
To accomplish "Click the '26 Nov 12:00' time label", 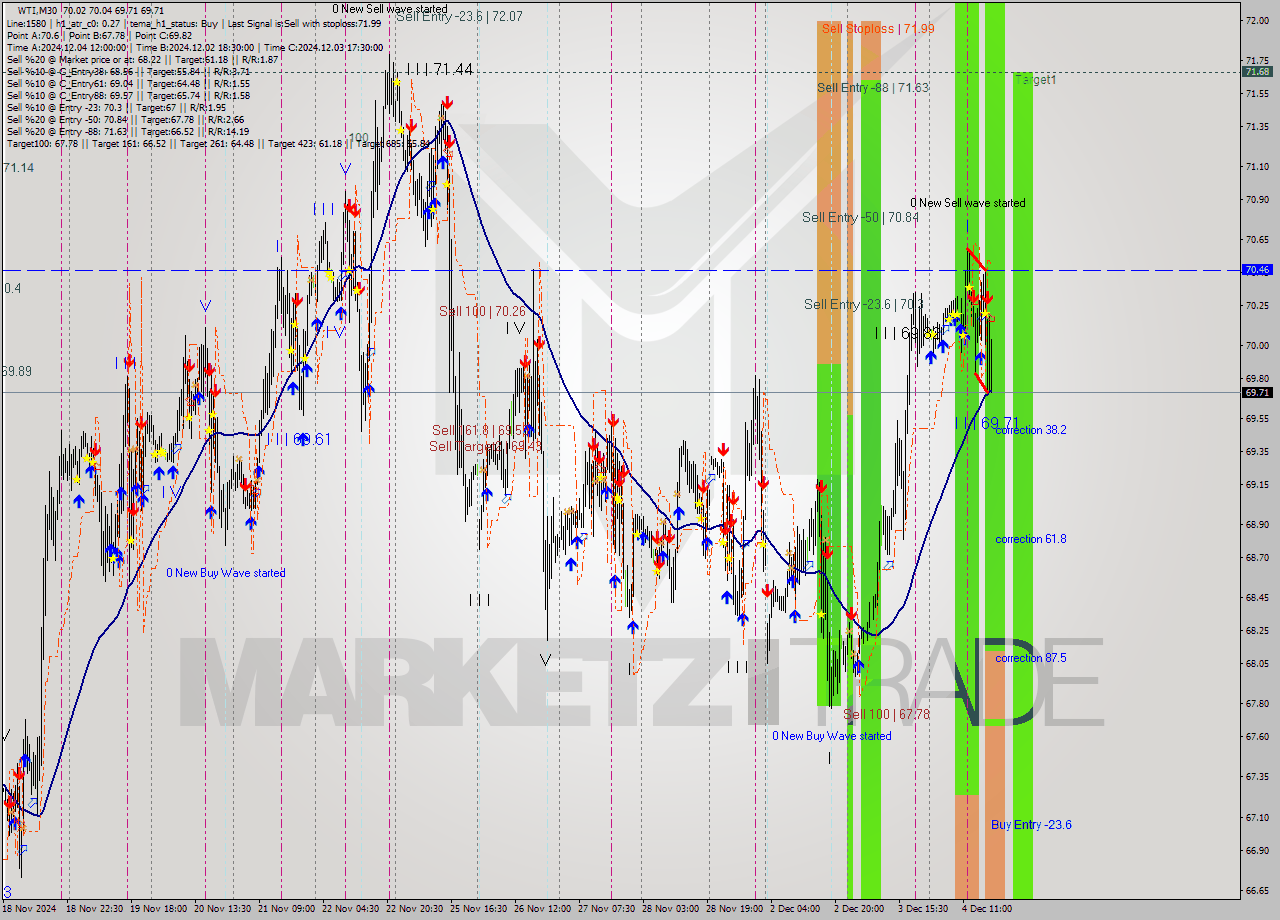I will point(542,909).
